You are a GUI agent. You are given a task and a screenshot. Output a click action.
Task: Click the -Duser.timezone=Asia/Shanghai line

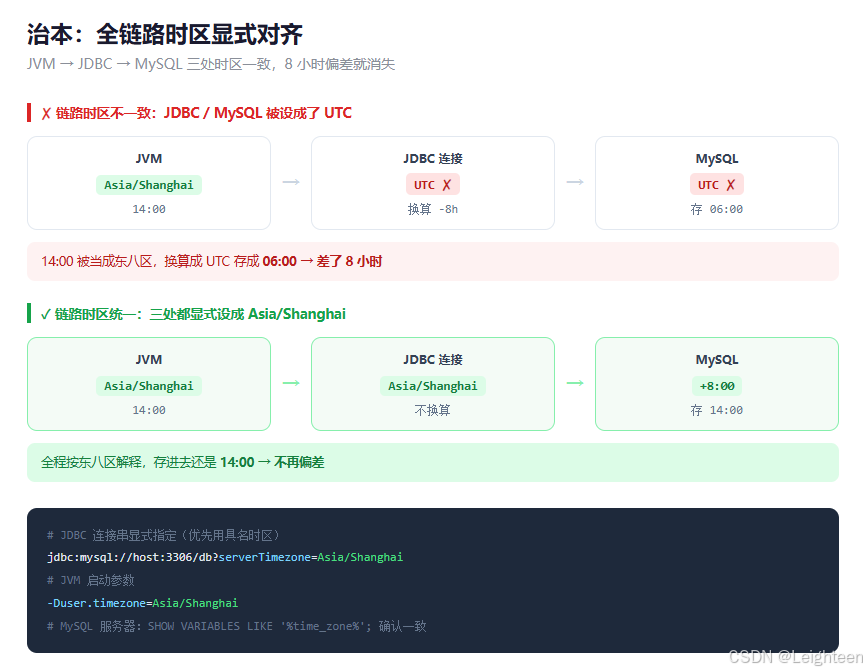pyautogui.click(x=143, y=603)
